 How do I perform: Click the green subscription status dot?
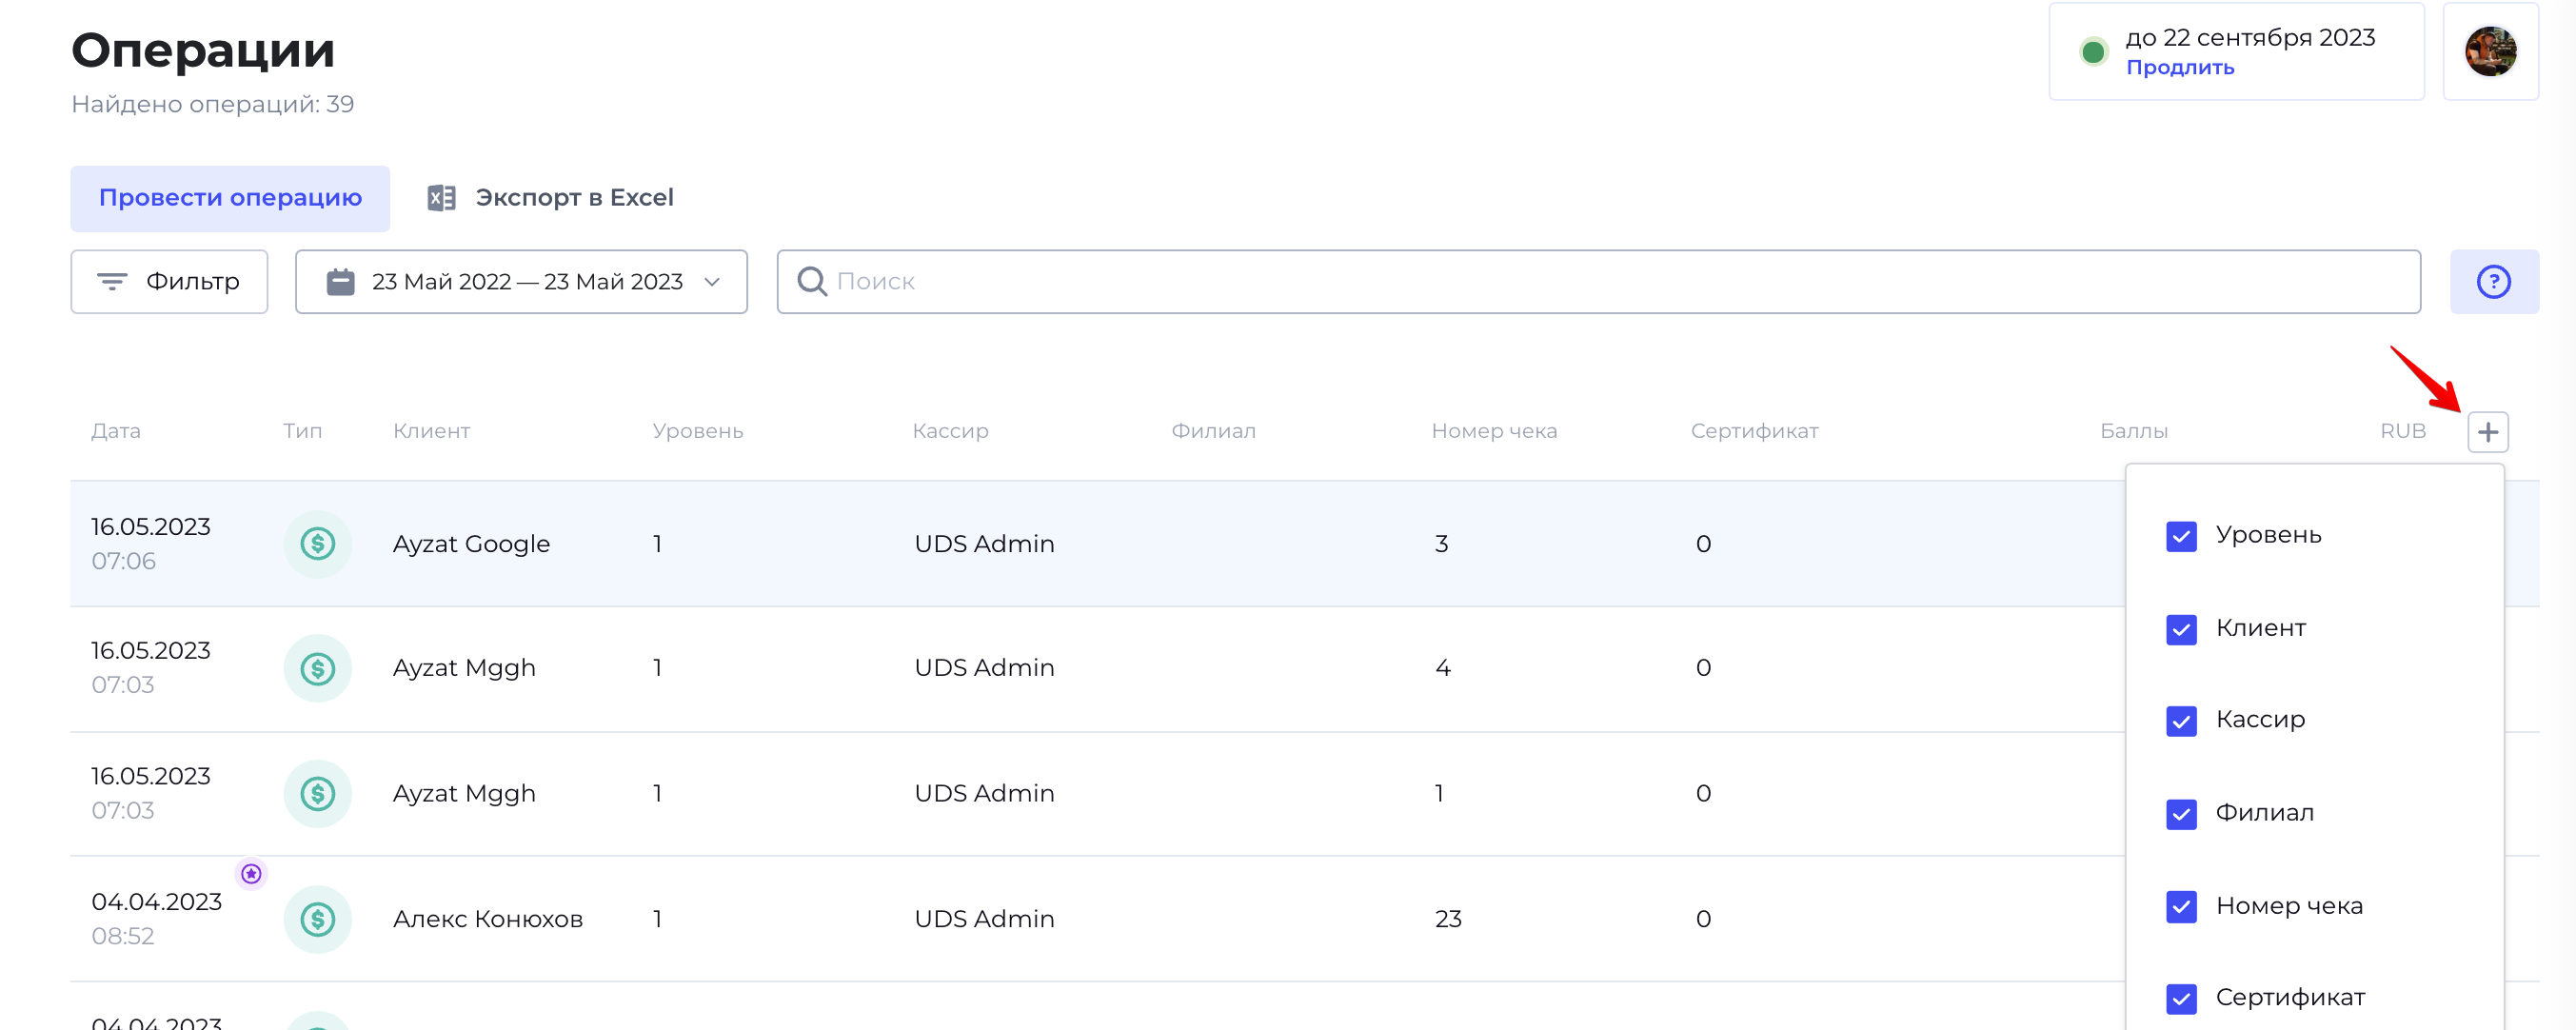[2093, 52]
